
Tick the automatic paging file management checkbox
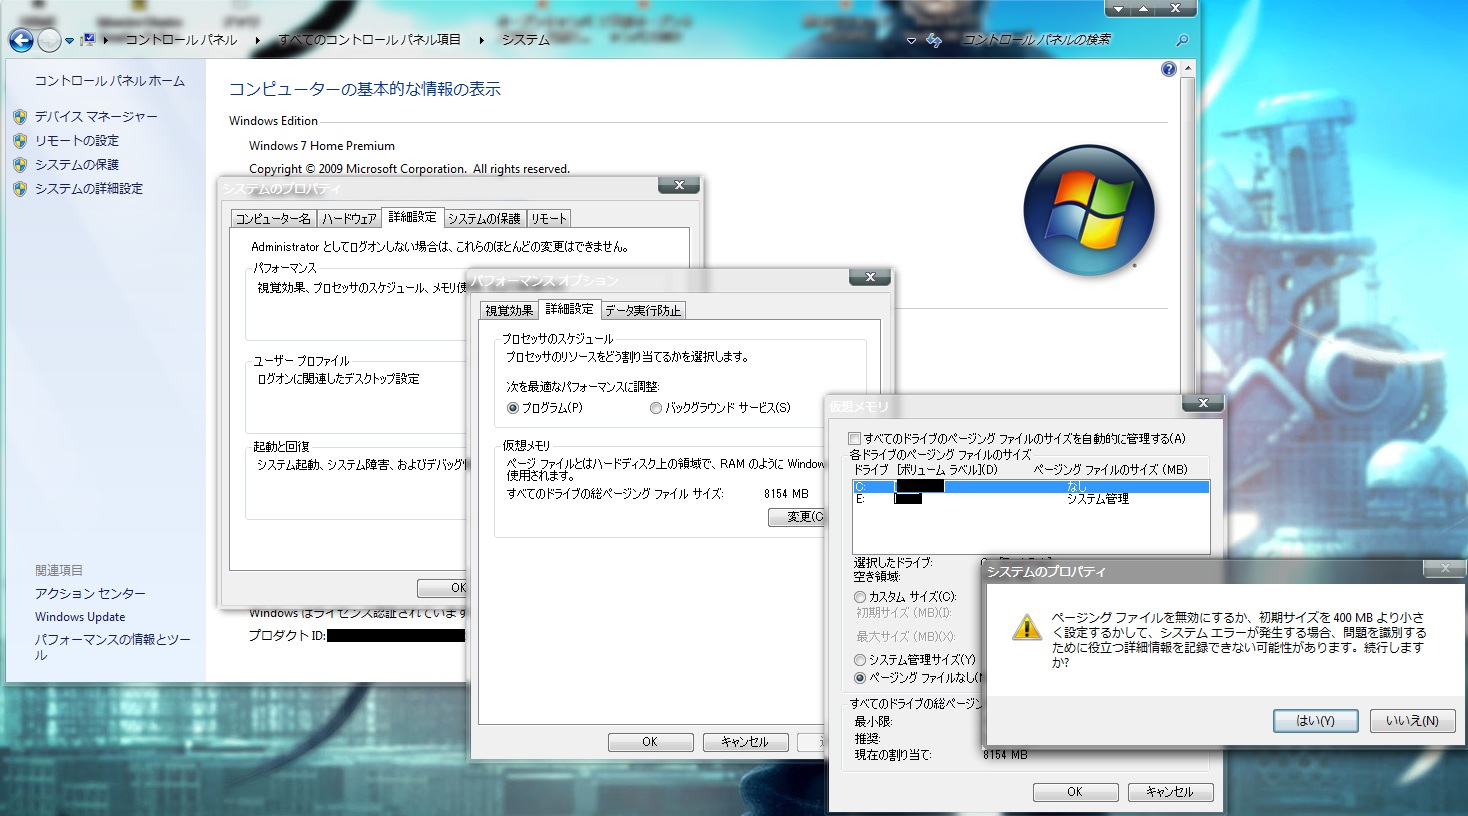coord(854,438)
